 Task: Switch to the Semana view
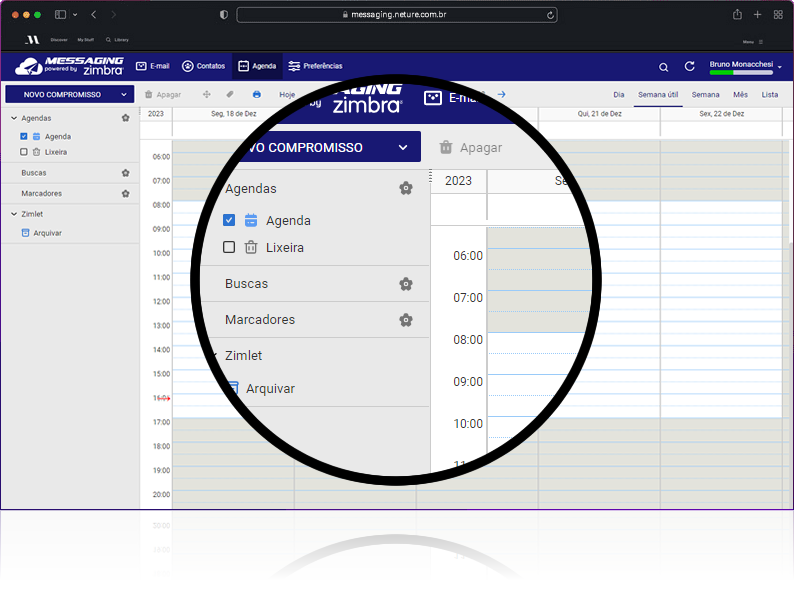click(705, 95)
